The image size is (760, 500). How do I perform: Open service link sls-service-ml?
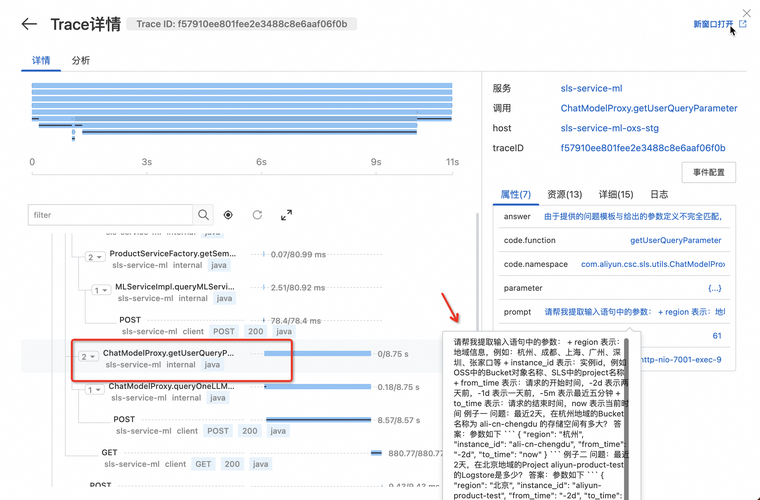pos(591,88)
